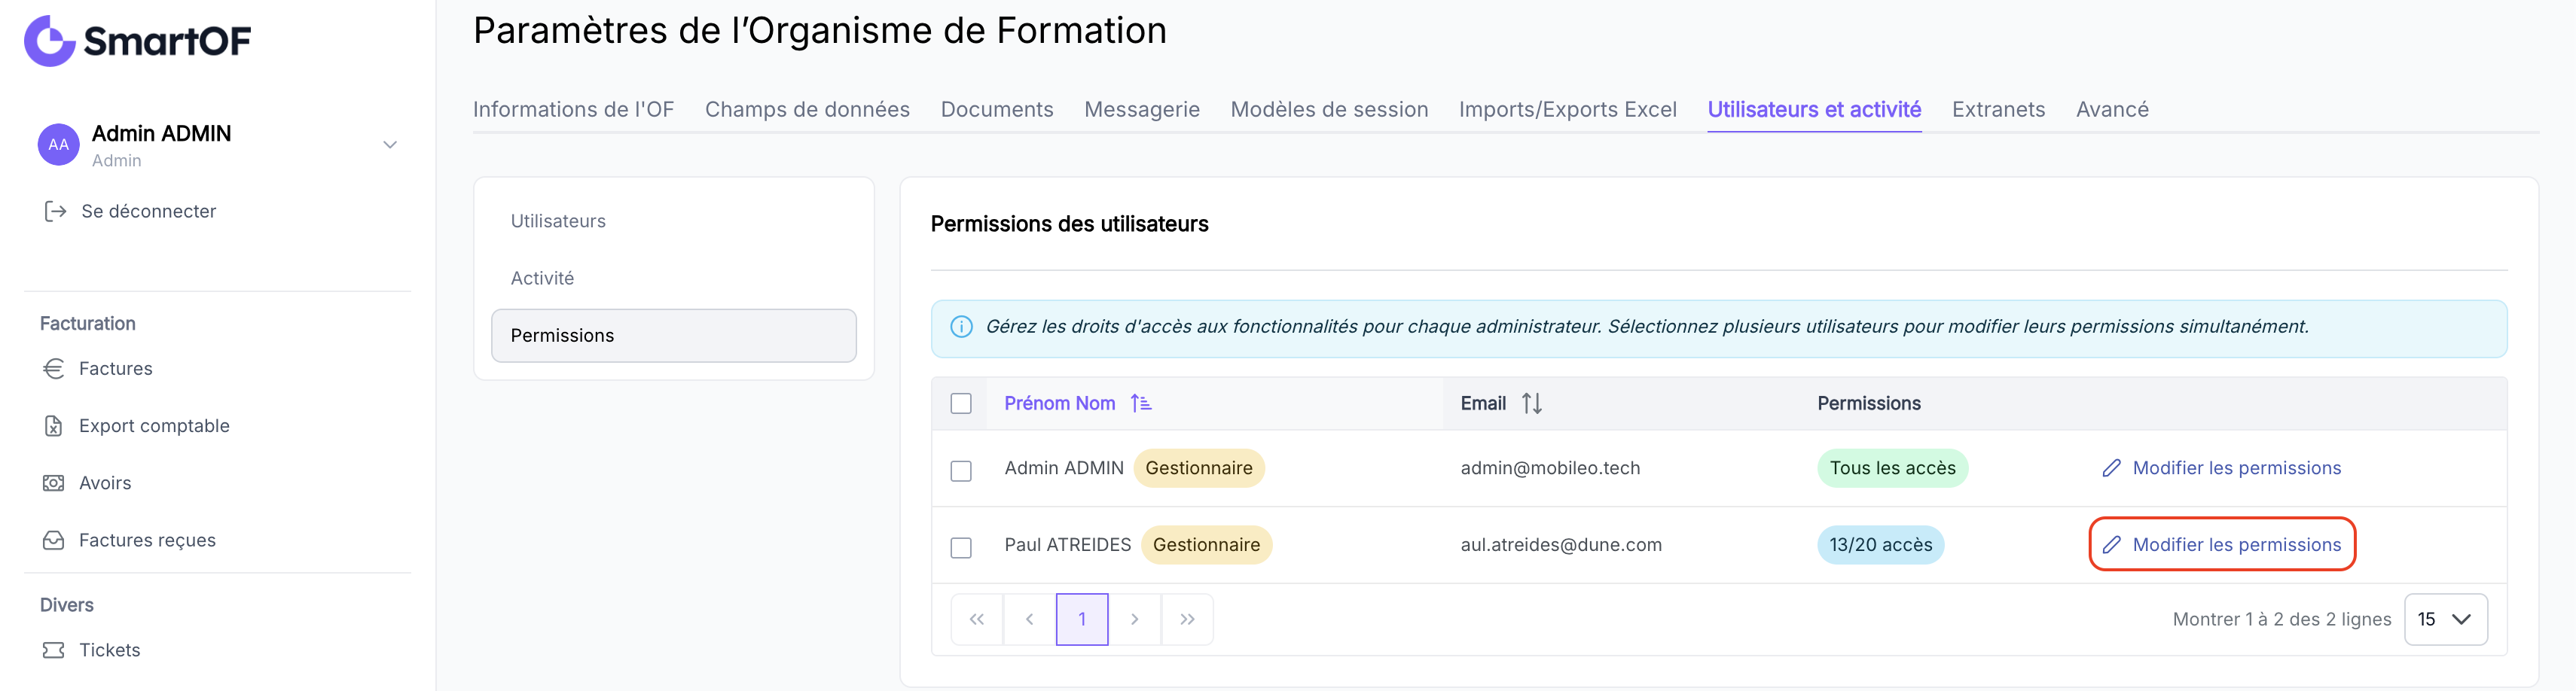
Task: Open the Imports/Exports Excel tab
Action: (1567, 109)
